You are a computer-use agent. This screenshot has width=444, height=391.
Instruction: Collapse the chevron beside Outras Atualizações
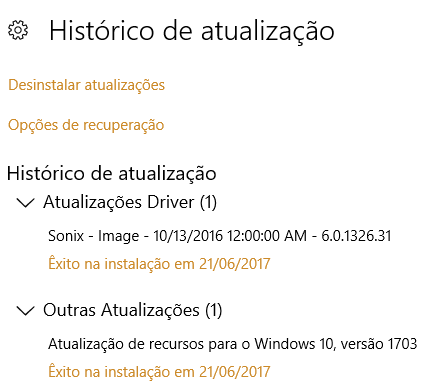tap(25, 310)
